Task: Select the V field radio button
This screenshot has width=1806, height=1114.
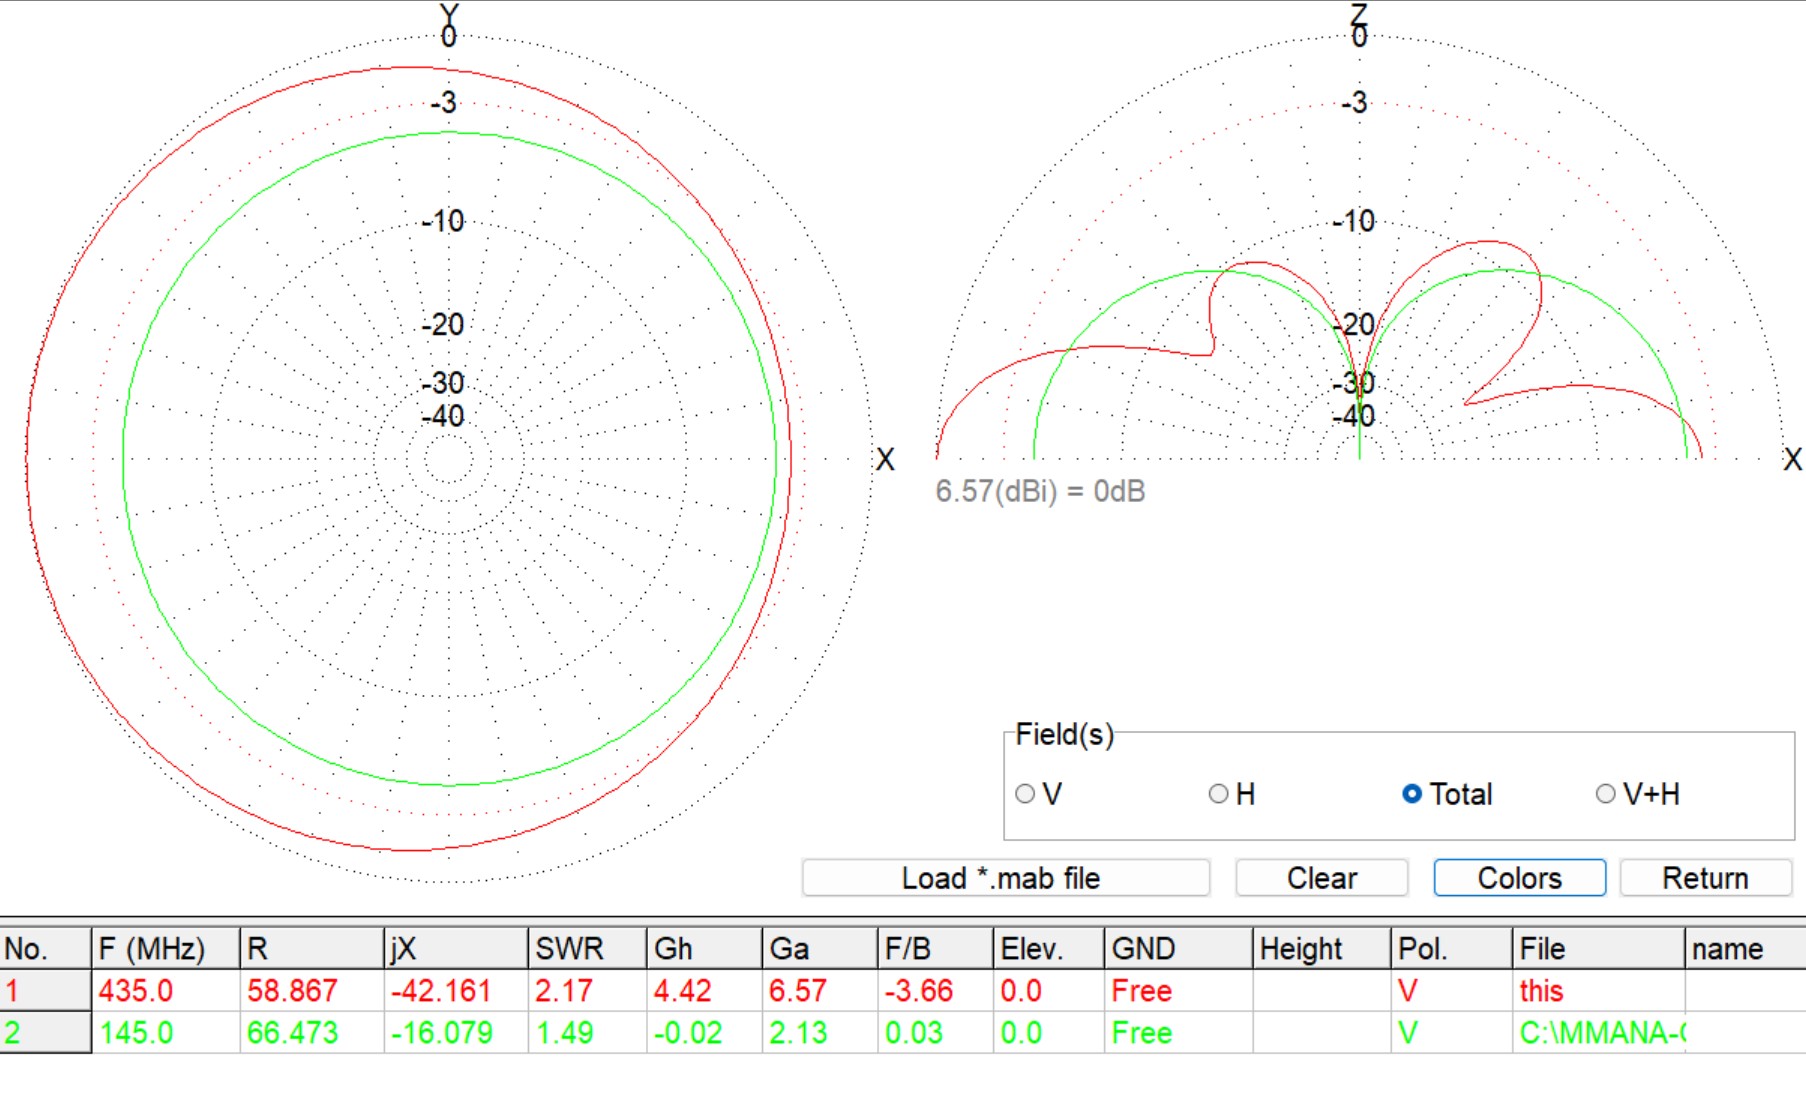Action: [x=1025, y=794]
